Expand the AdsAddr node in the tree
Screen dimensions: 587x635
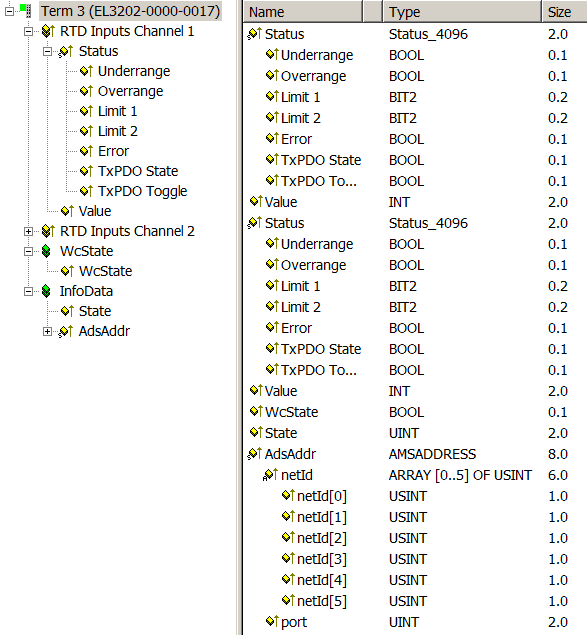pos(47,332)
